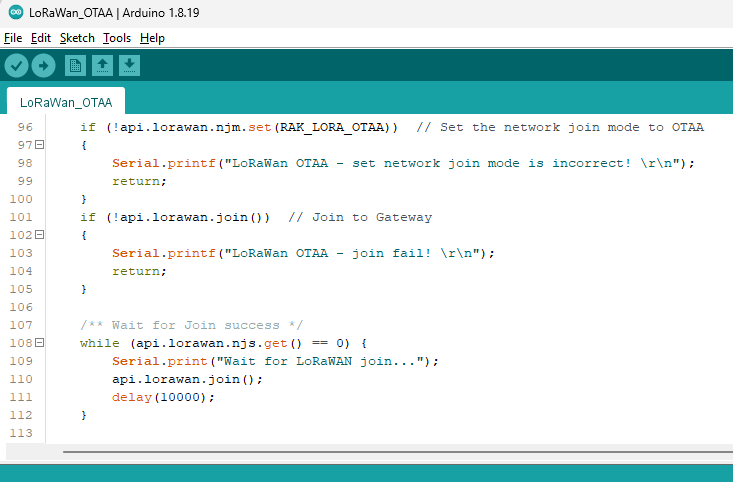Open the Tools menu
733x482 pixels.
(x=117, y=38)
